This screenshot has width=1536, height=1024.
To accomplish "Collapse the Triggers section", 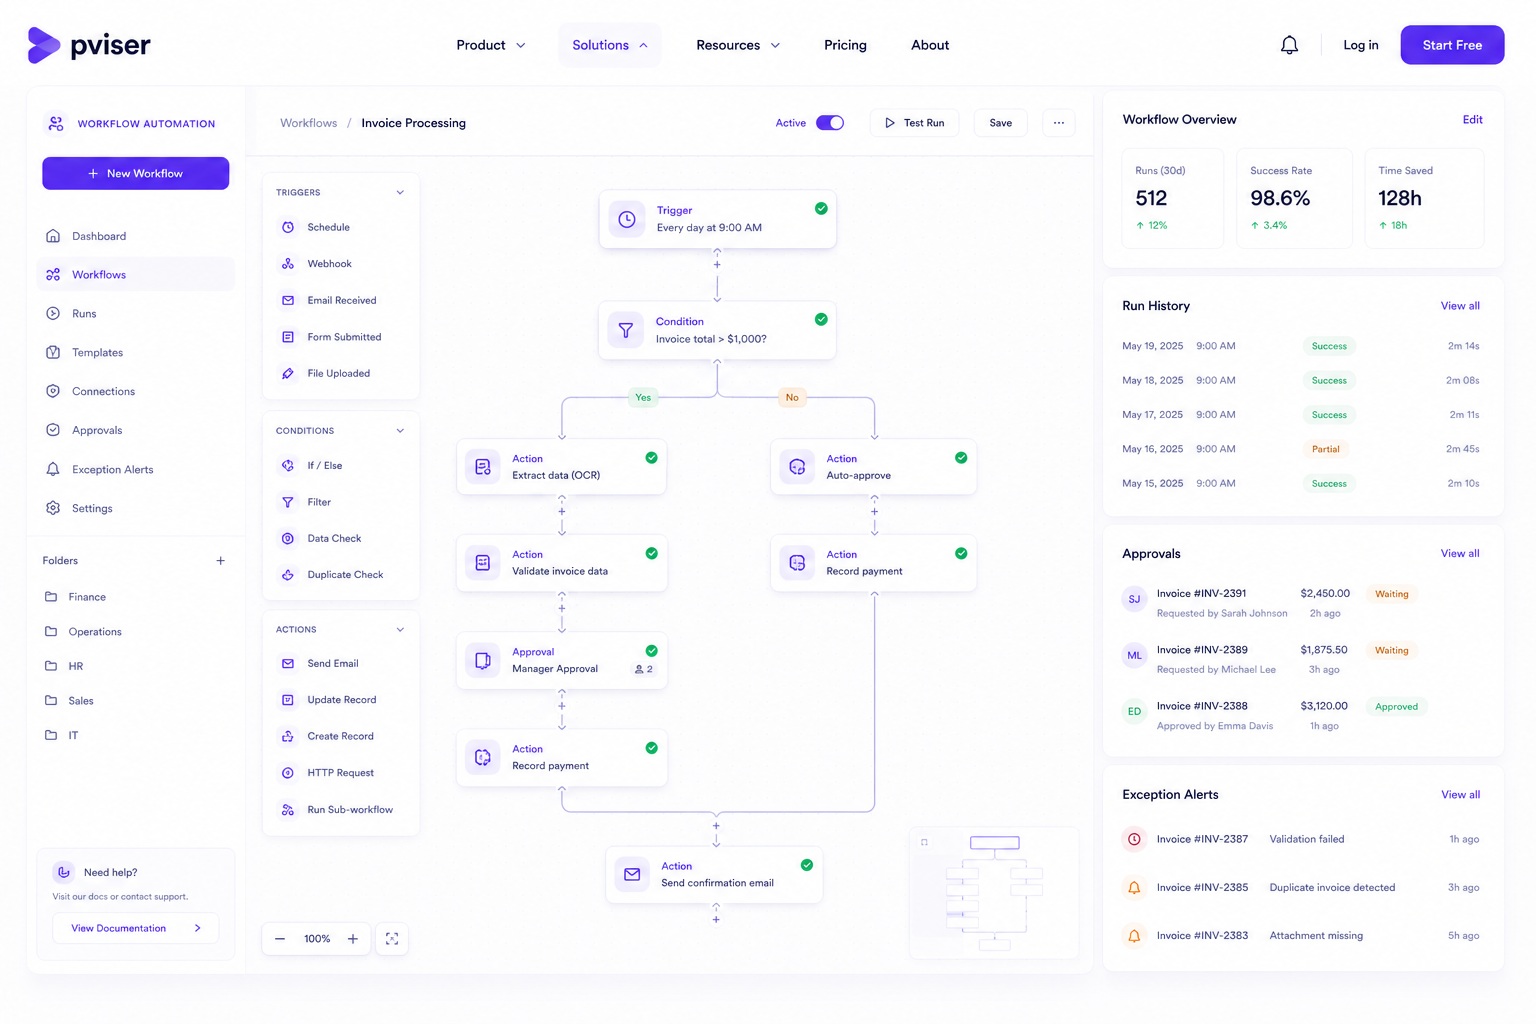I will 400,193.
